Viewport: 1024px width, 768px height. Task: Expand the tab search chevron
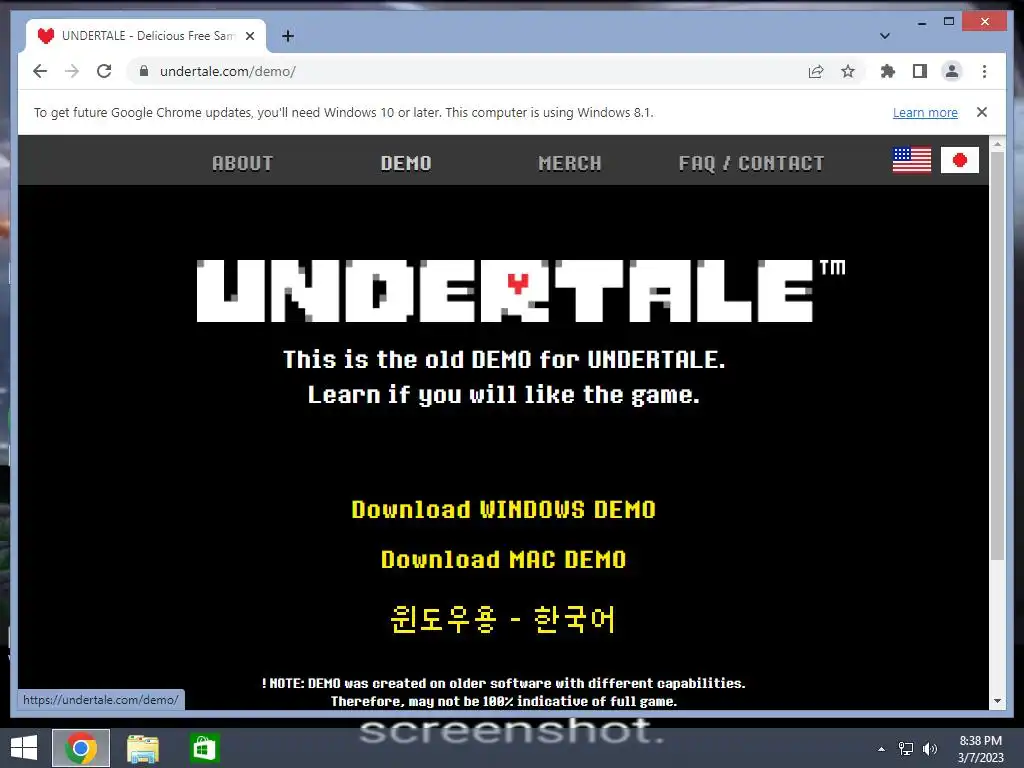884,36
